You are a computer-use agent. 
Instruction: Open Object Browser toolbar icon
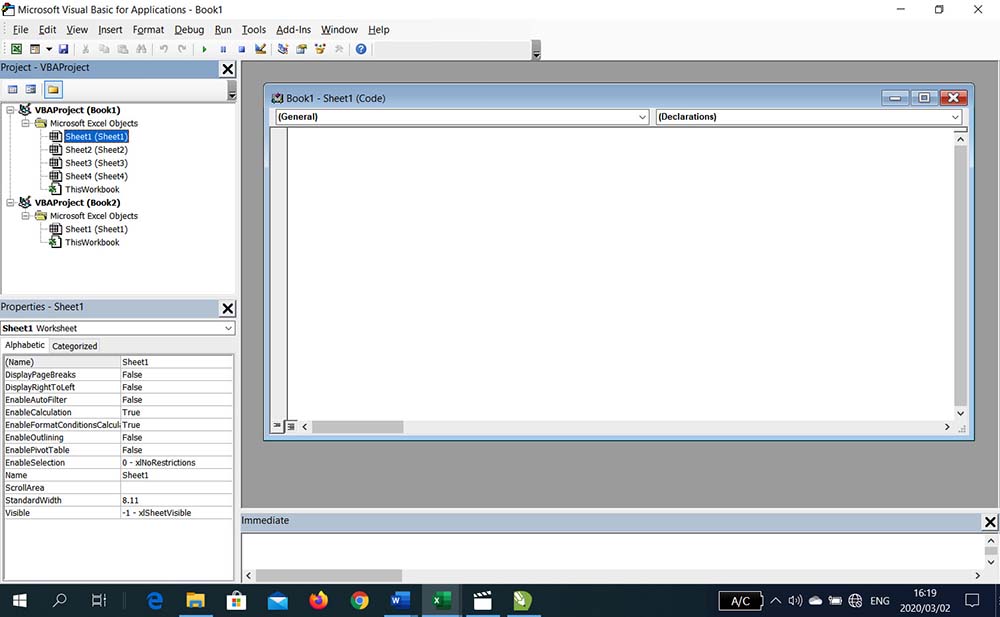[320, 49]
